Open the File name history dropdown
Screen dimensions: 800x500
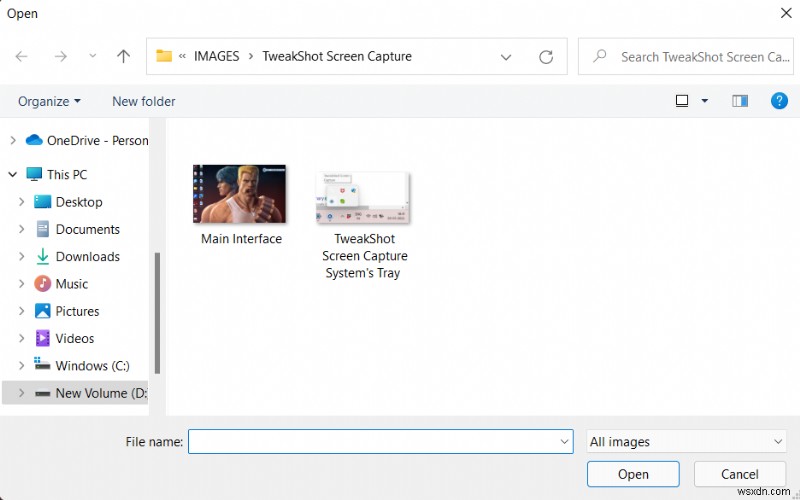click(x=564, y=442)
